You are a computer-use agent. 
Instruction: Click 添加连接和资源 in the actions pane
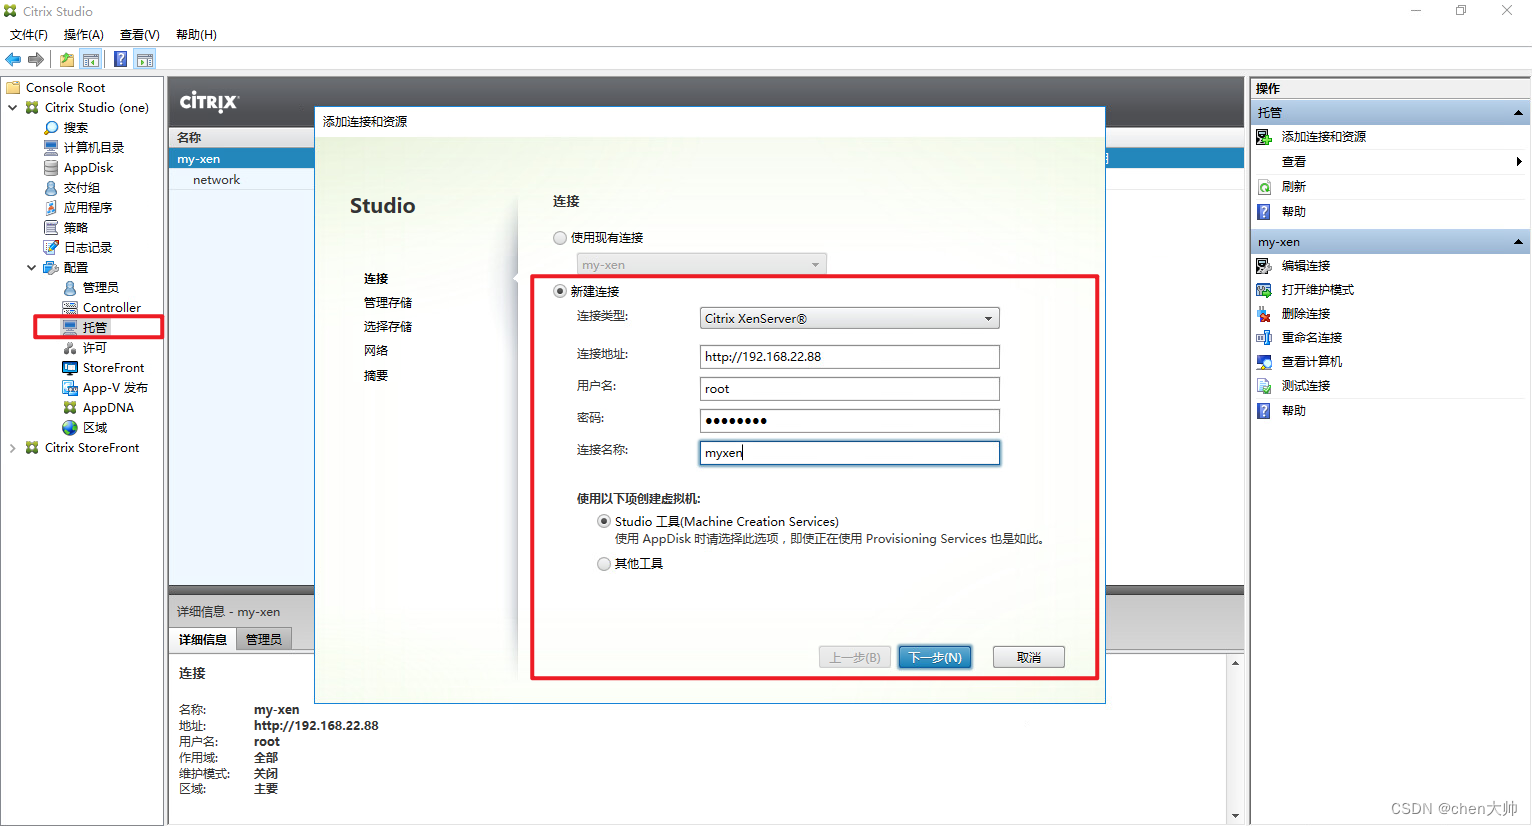point(1323,137)
